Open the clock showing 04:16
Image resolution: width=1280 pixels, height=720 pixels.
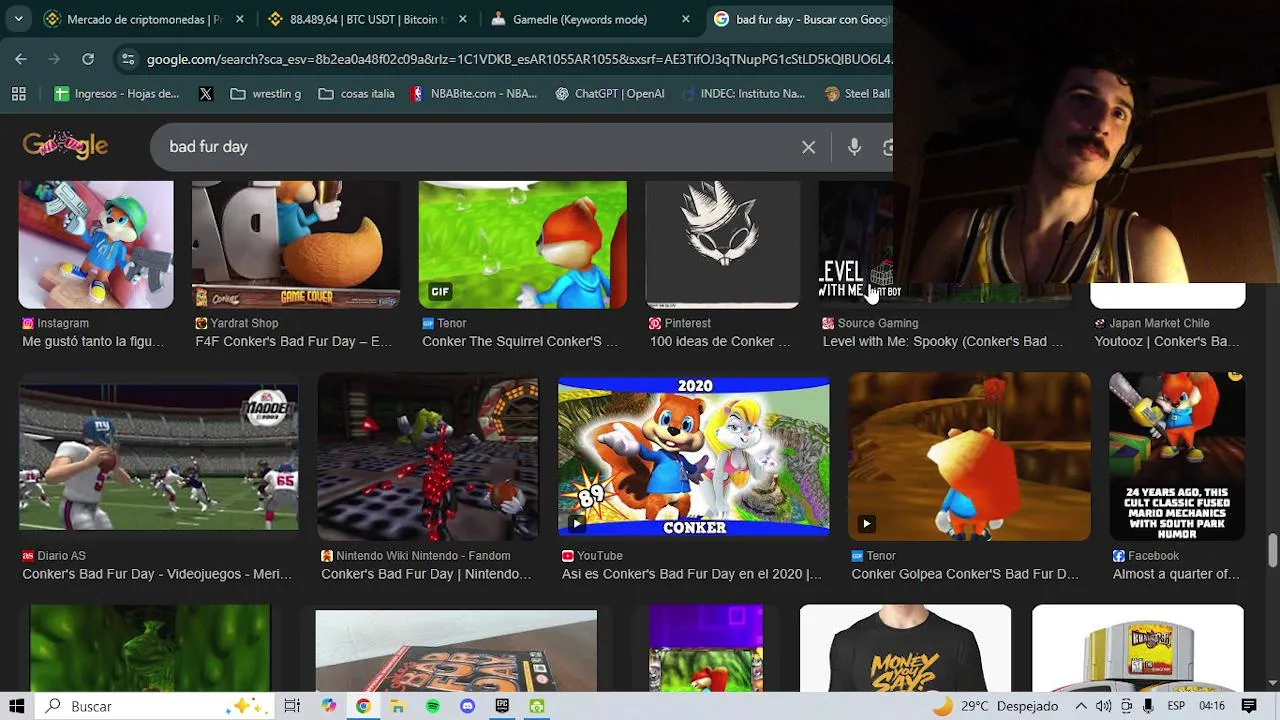[x=1211, y=706]
